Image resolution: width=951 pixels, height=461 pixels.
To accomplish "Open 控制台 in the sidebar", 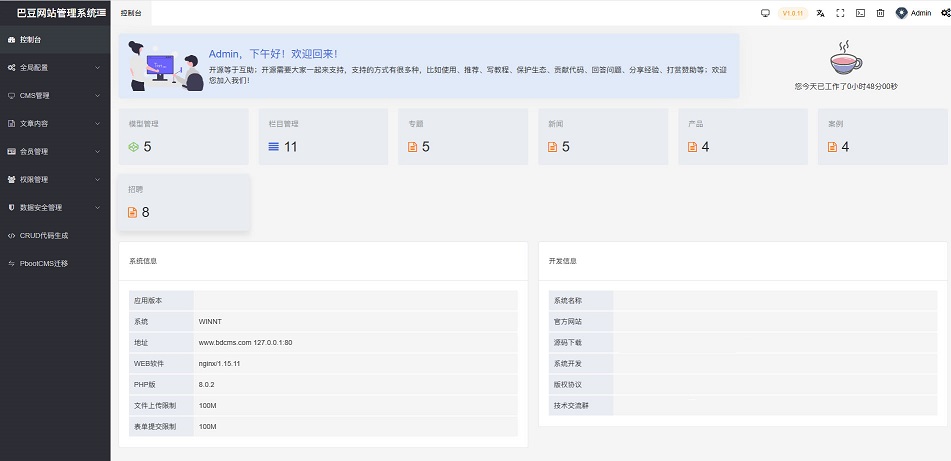I will coord(55,39).
